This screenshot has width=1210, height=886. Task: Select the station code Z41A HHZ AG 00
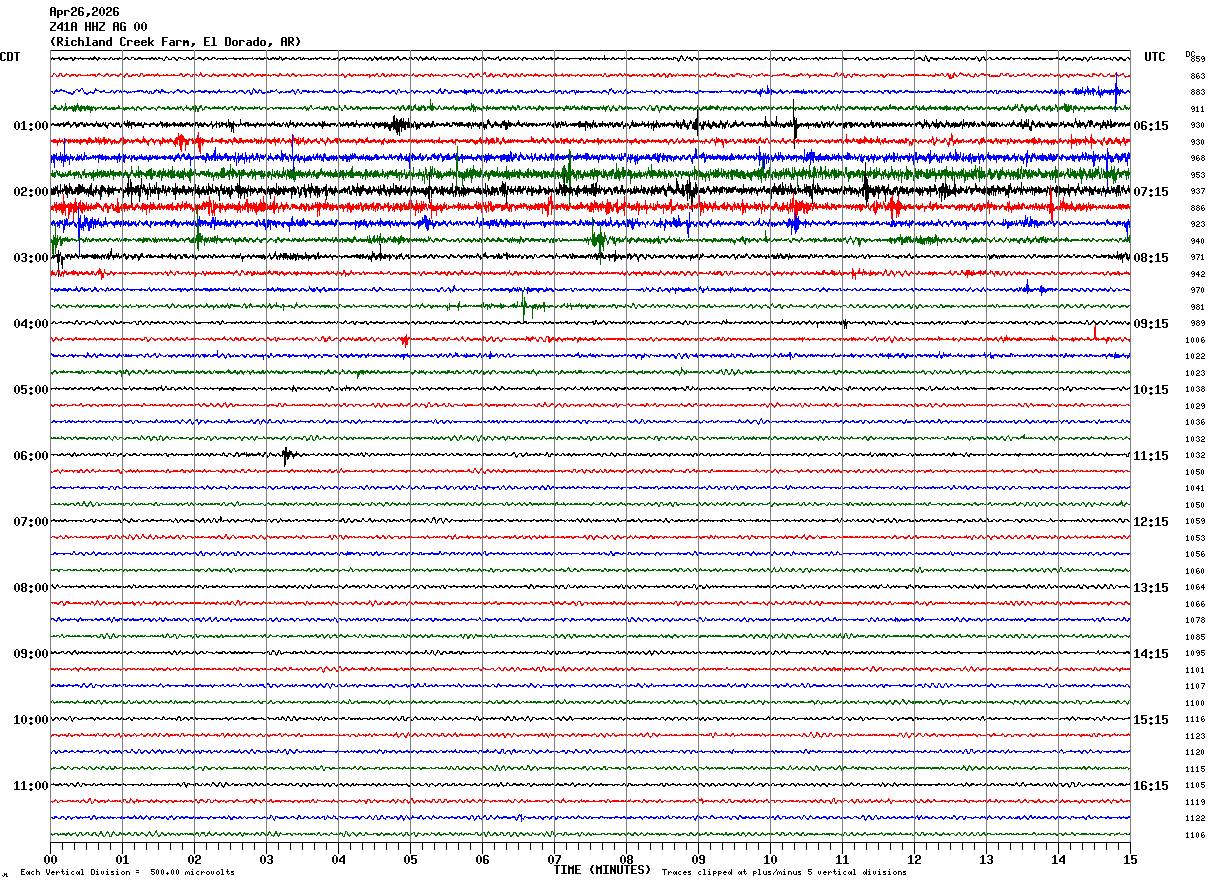[98, 27]
